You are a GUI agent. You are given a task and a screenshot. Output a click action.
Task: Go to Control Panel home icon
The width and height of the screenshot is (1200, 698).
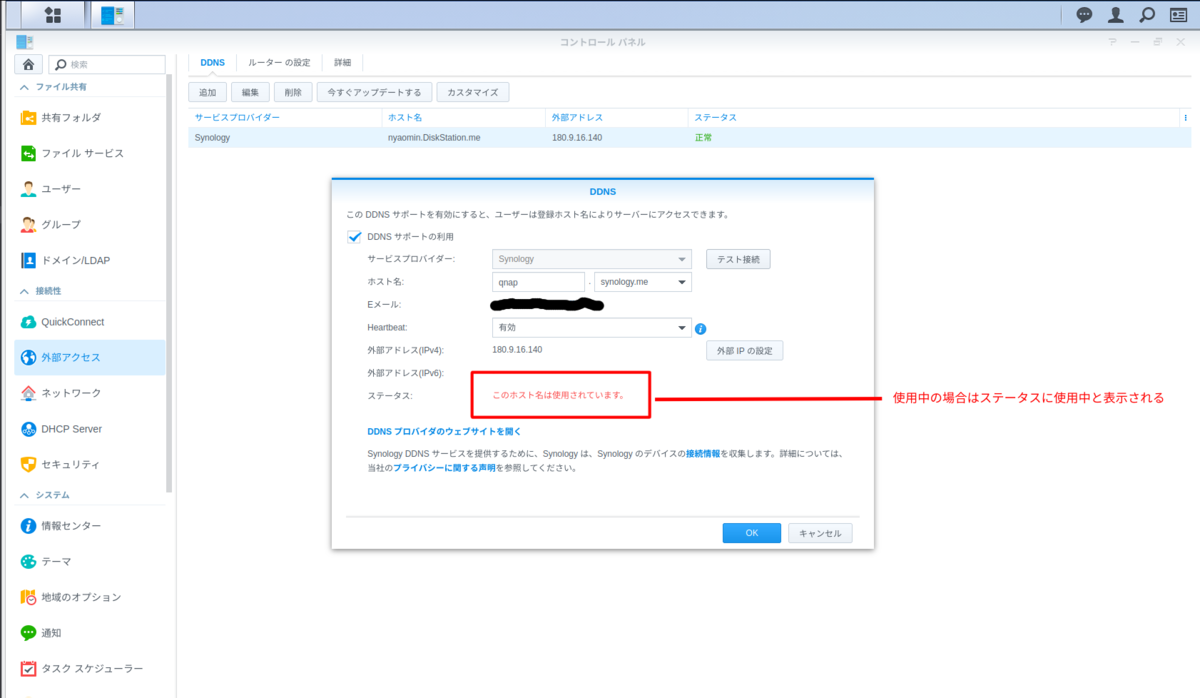(29, 64)
